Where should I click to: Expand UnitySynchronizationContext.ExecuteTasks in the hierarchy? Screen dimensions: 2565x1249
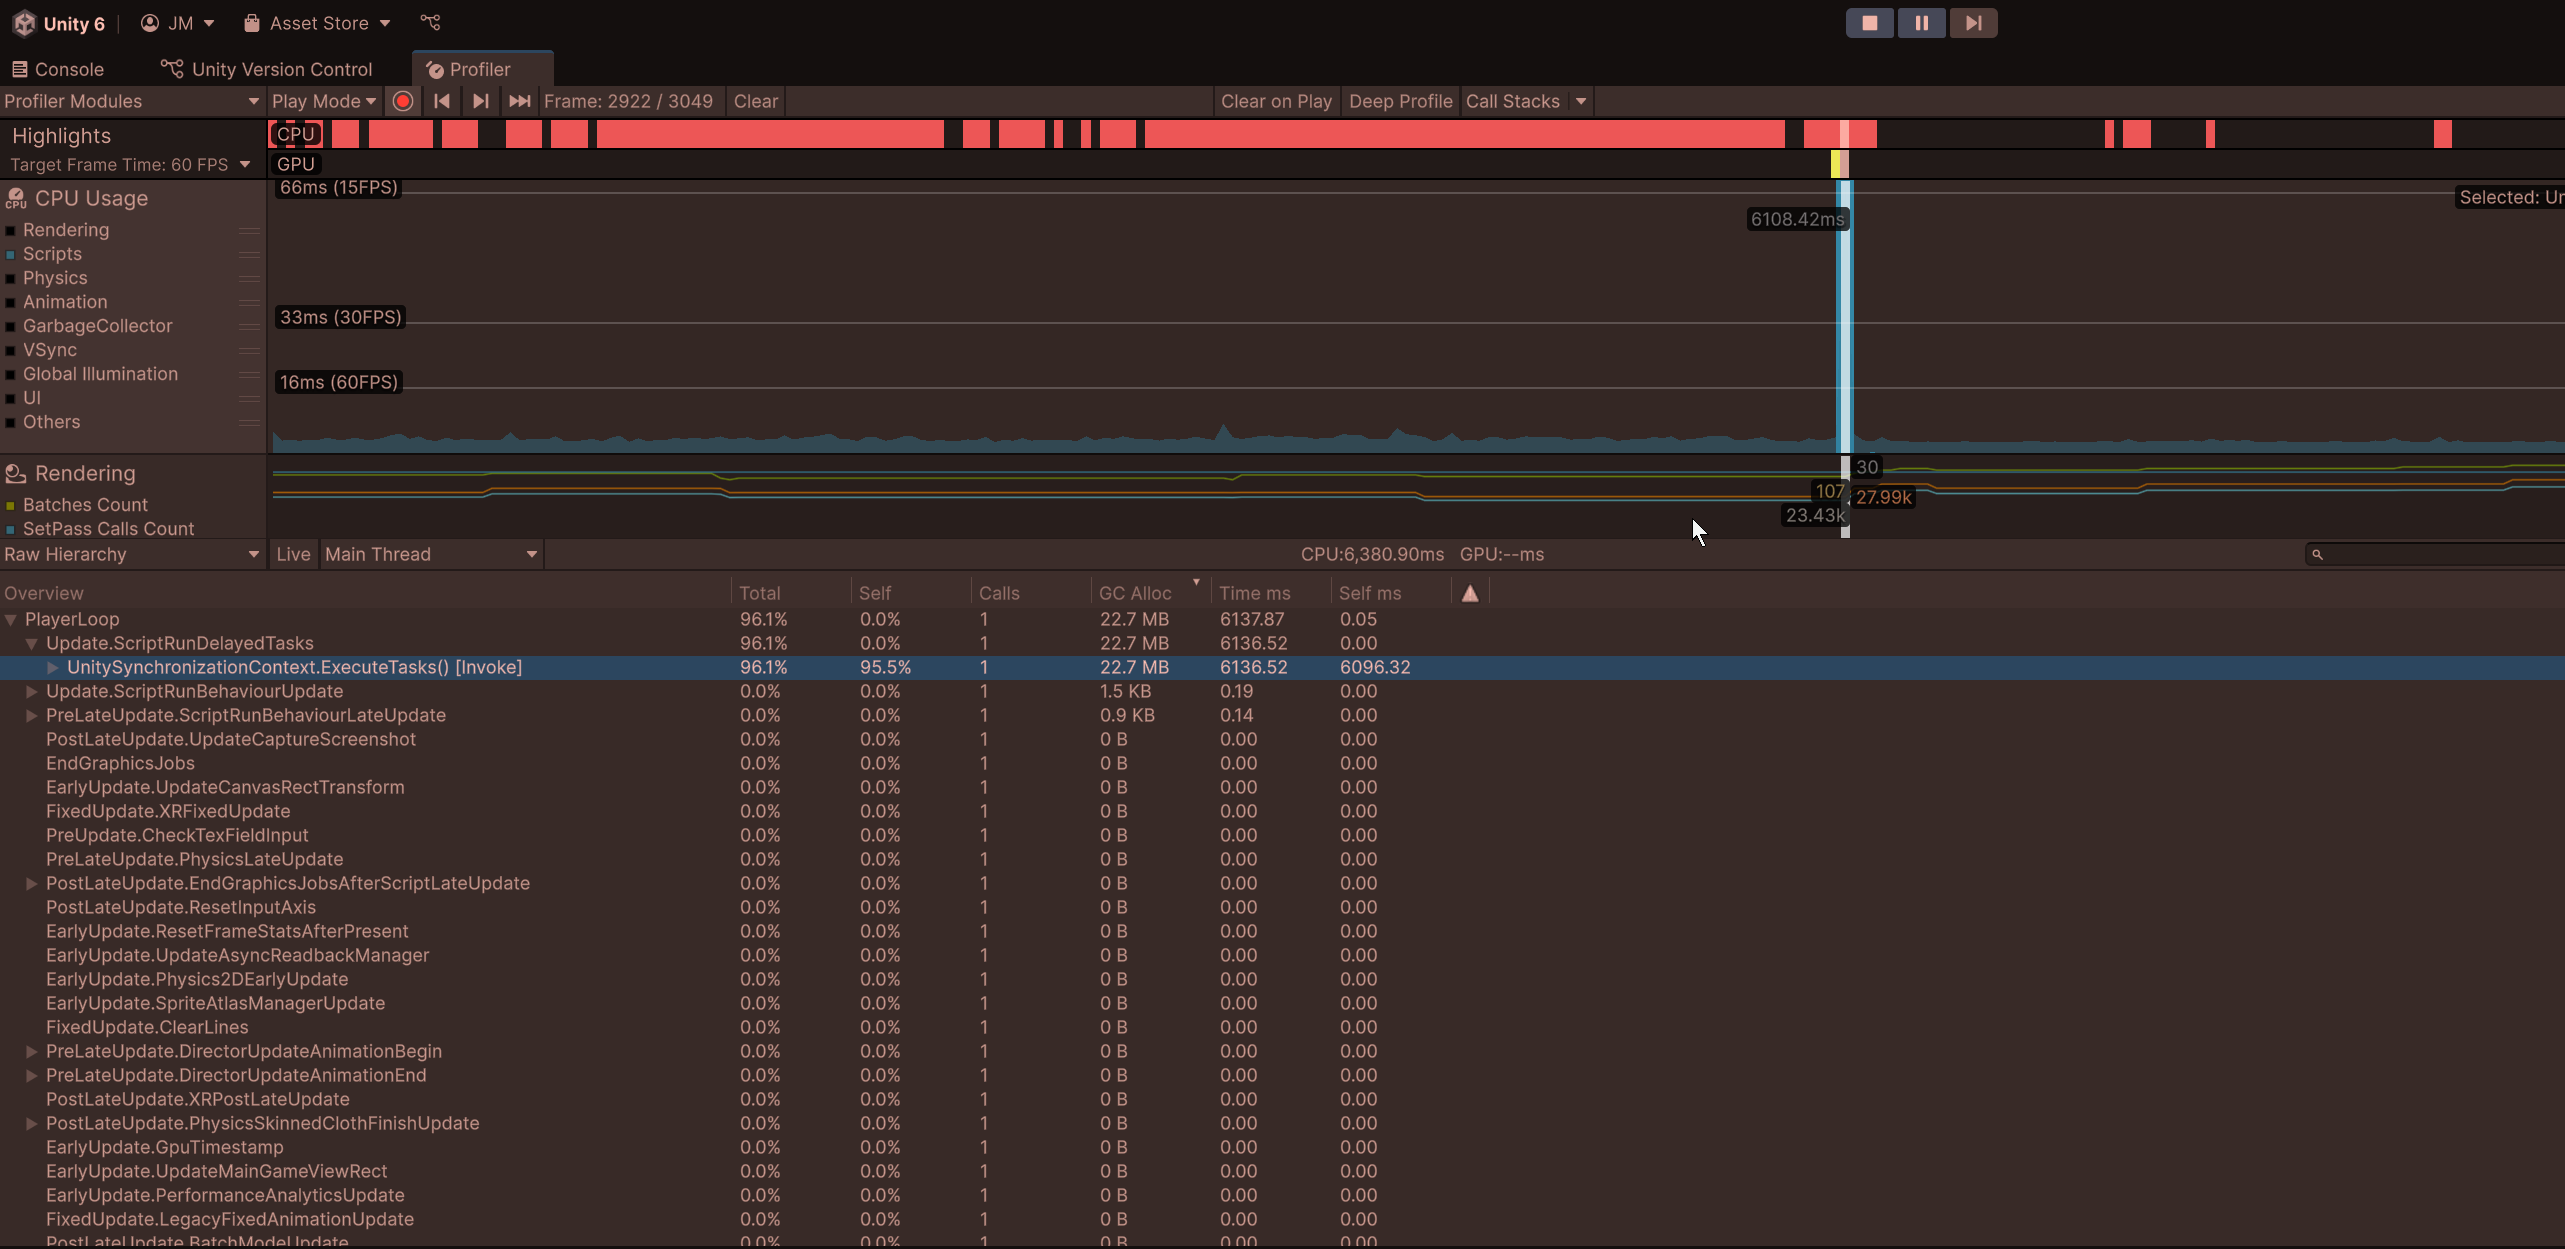click(x=51, y=667)
